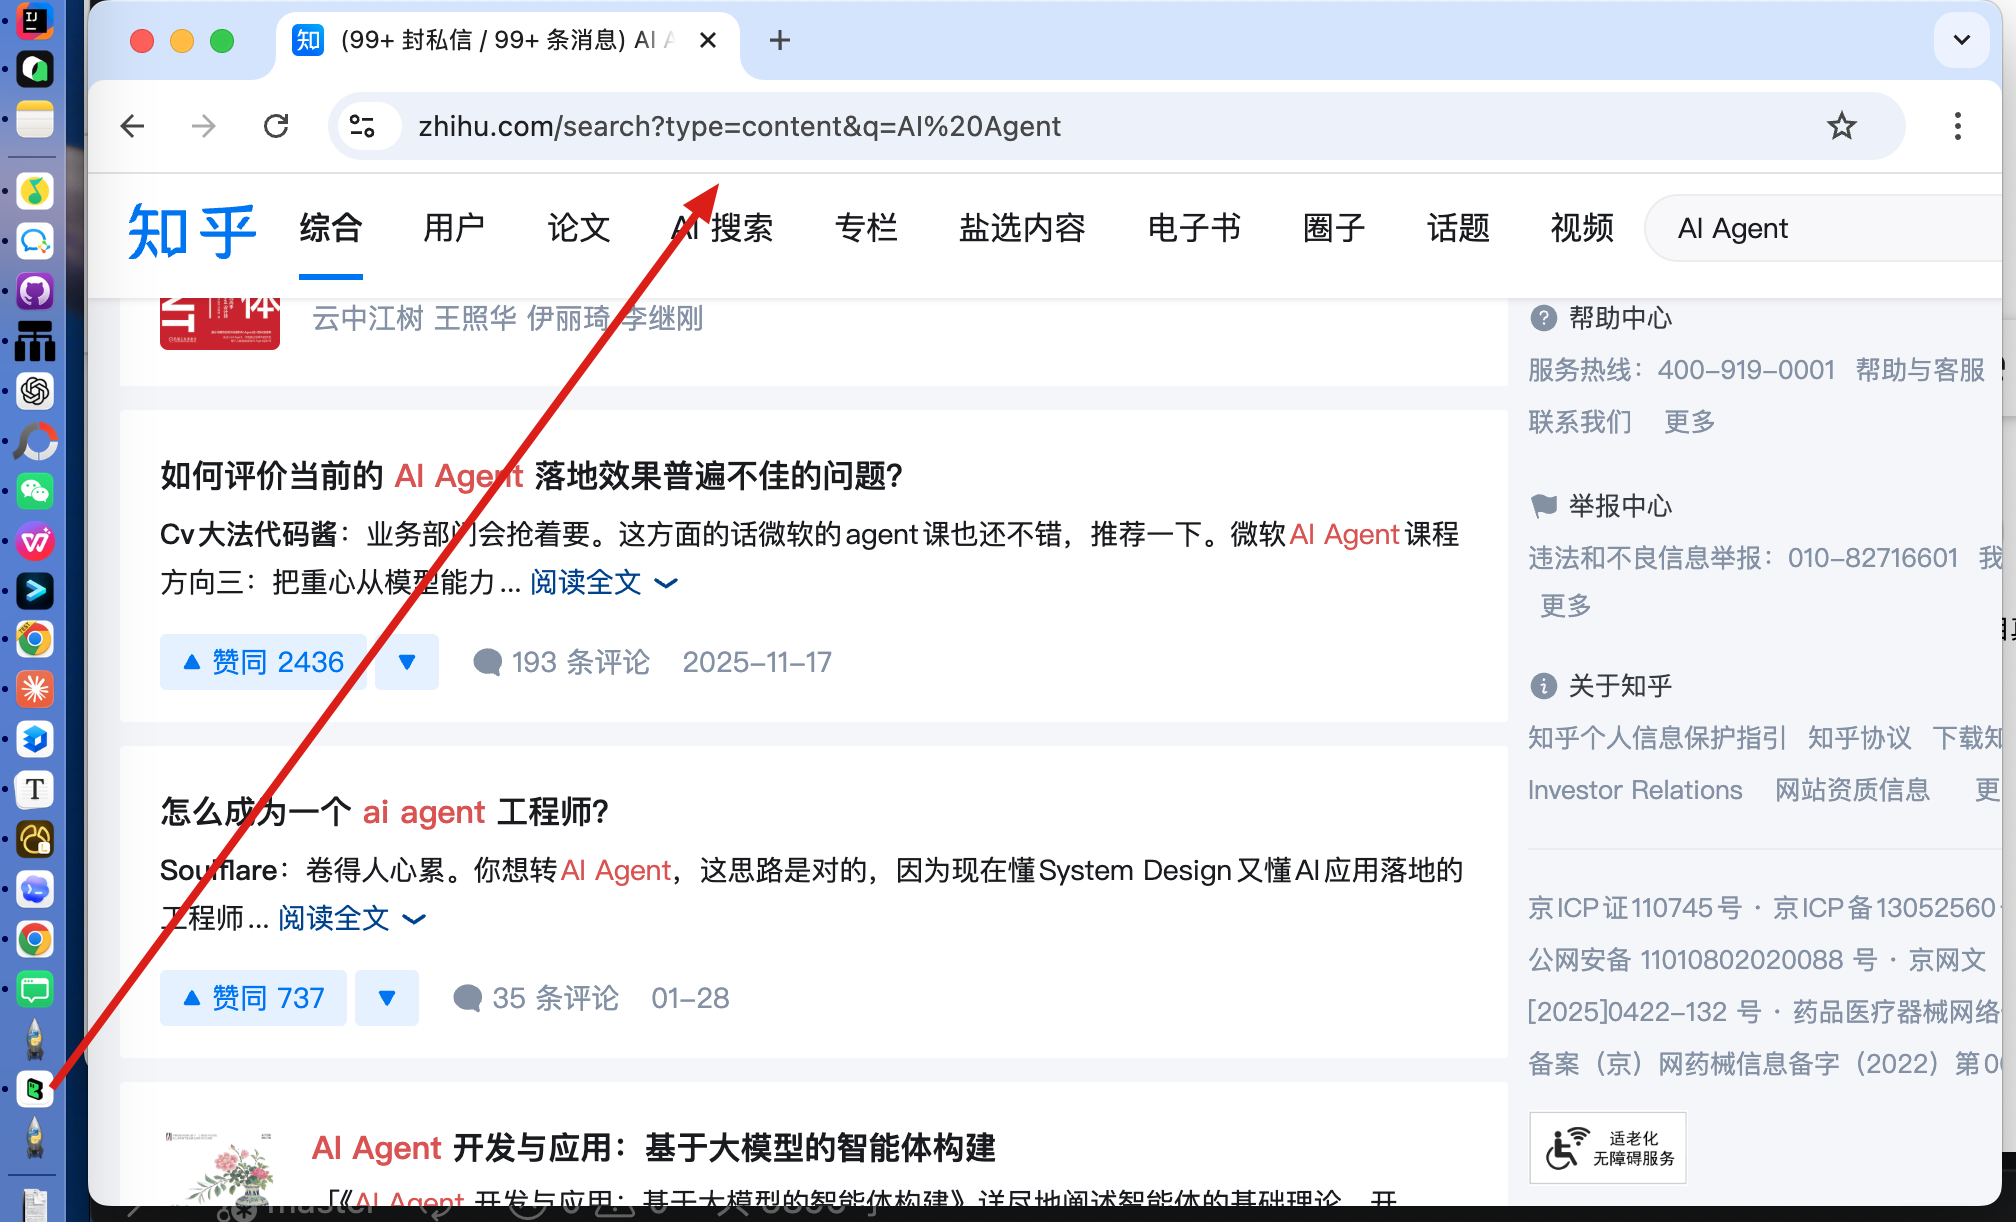Screen dimensions: 2016x1222
Task: Switch to the 视频 search tab
Action: coord(1582,228)
